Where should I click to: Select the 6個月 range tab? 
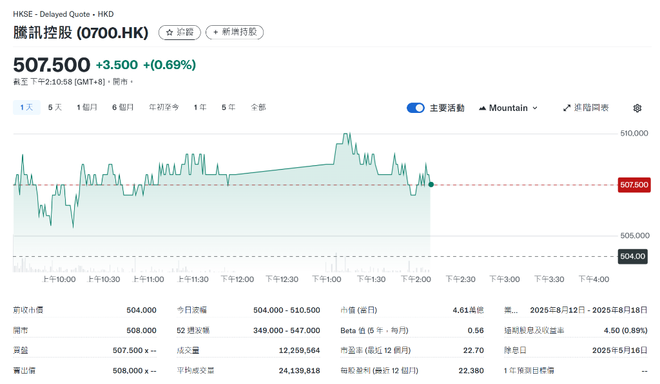(123, 107)
